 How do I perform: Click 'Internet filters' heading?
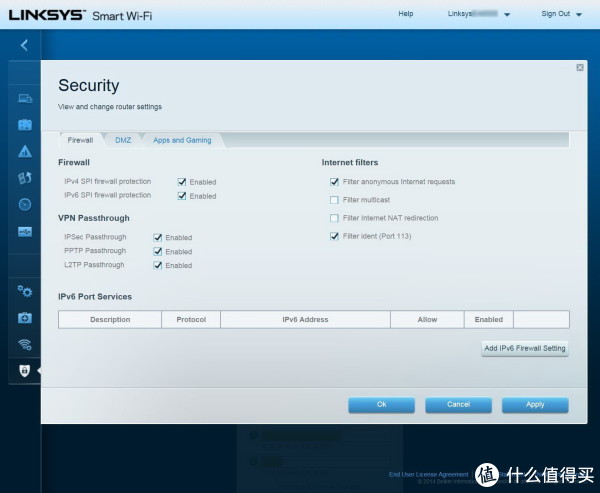click(x=350, y=162)
